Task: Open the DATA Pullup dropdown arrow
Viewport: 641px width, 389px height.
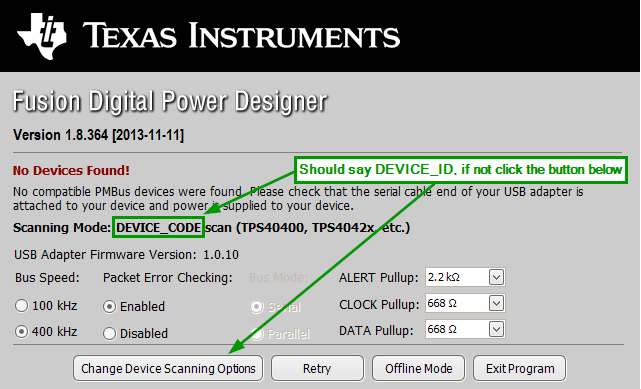Action: [496, 329]
